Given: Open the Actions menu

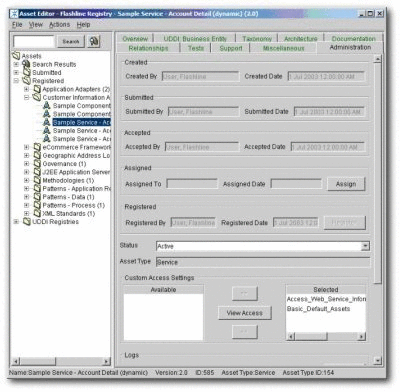Looking at the screenshot, I should [59, 25].
